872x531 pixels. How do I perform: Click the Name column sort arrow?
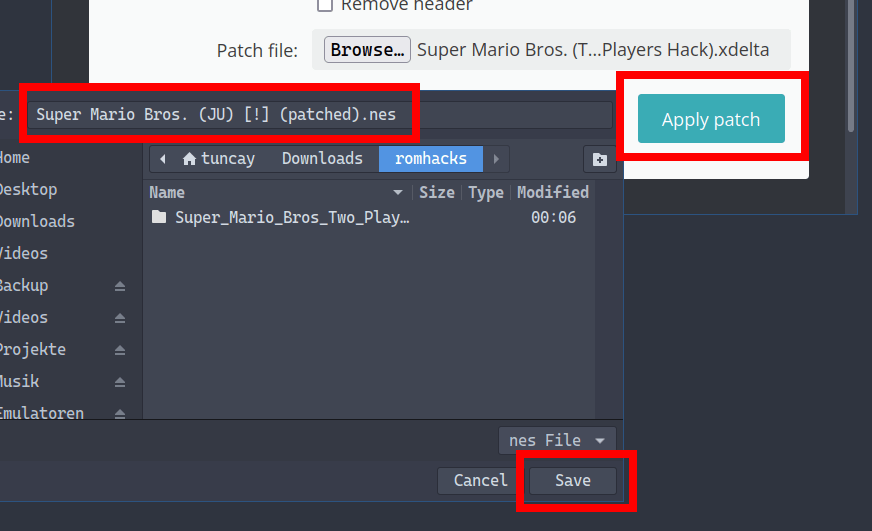(398, 192)
